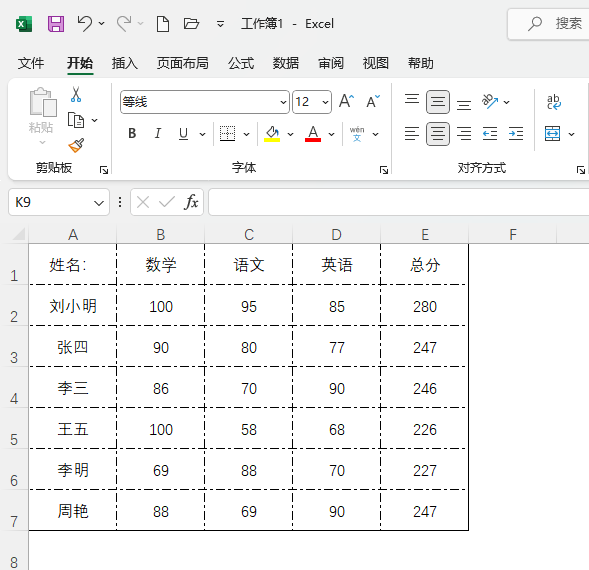Open a new blank workbook icon
Image resolution: width=589 pixels, height=570 pixels.
(163, 24)
